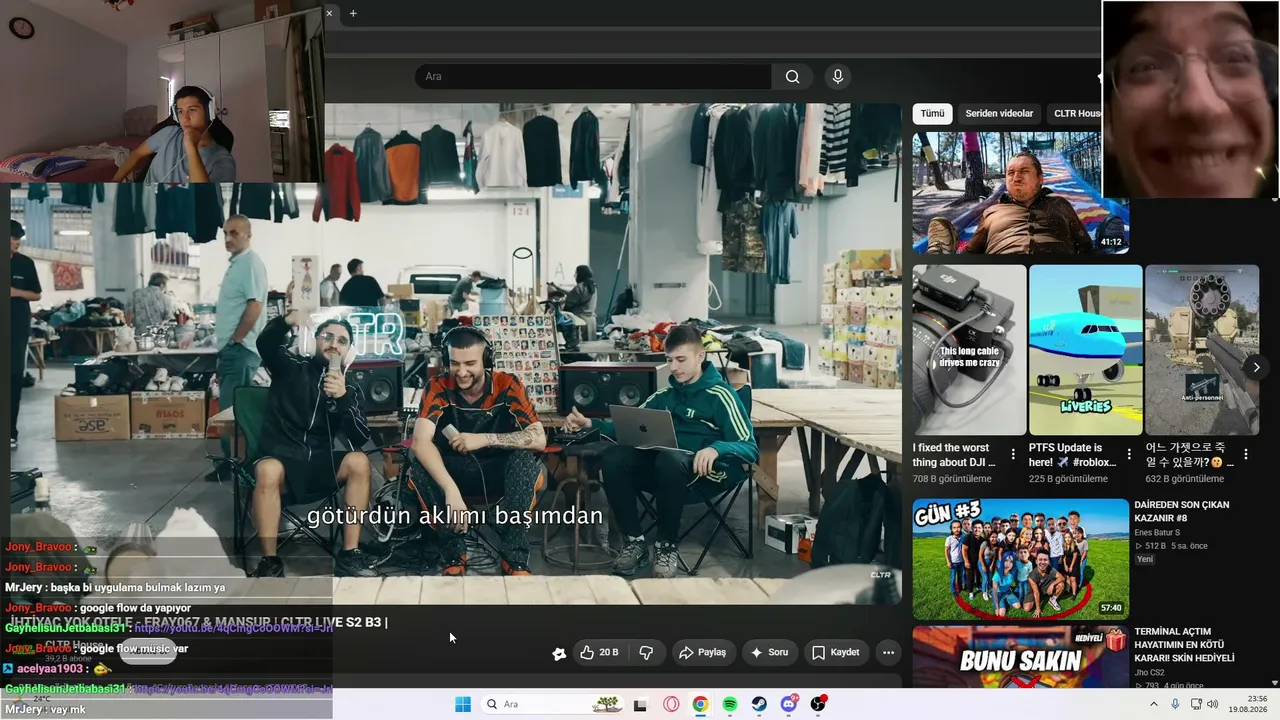Open options for the Korean-titled short
Viewport: 1280px width, 720px height.
[x=1246, y=455]
